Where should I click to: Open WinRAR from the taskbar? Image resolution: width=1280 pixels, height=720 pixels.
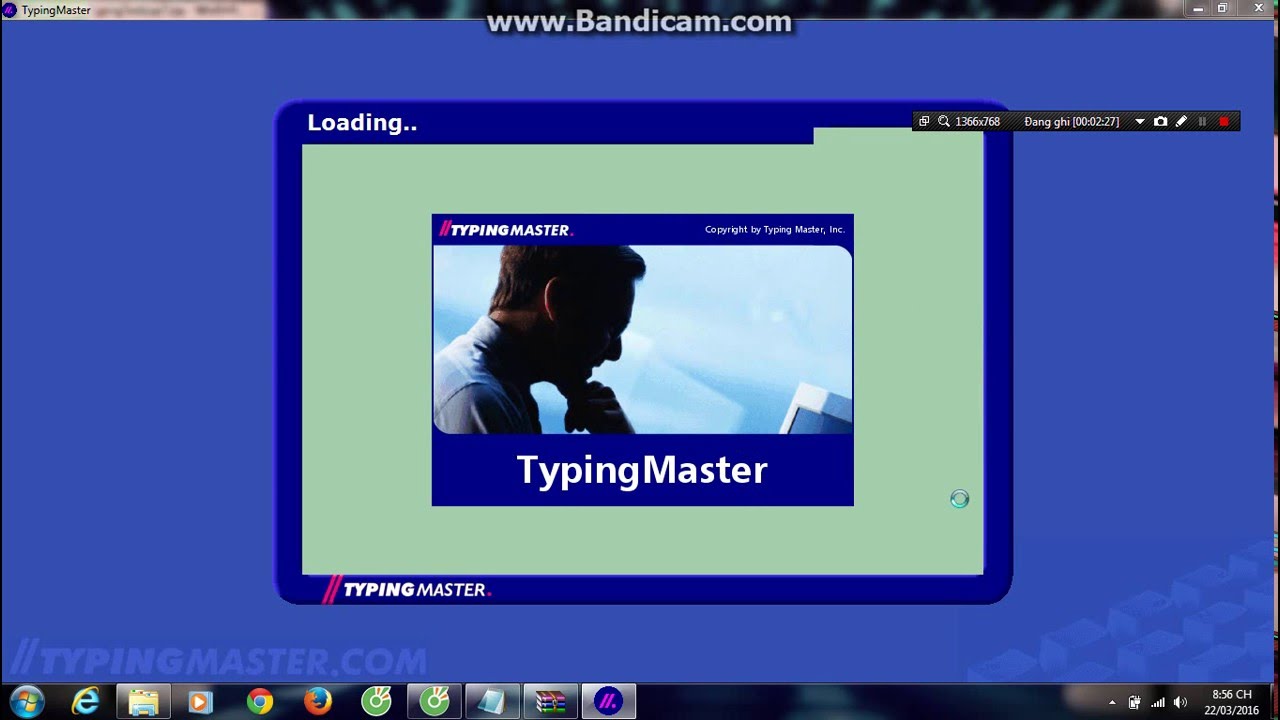click(x=550, y=702)
